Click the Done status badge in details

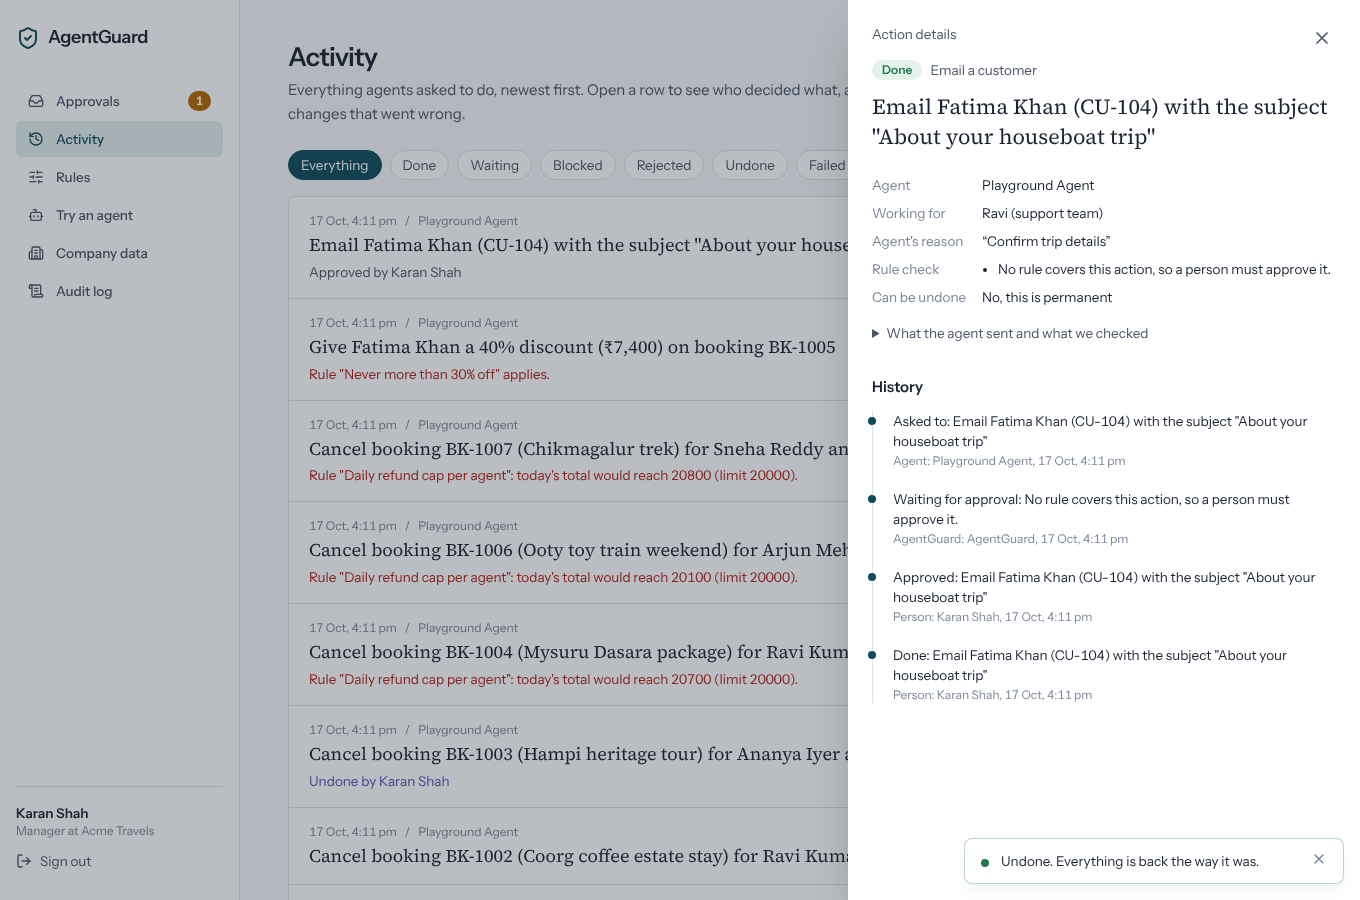pos(897,70)
